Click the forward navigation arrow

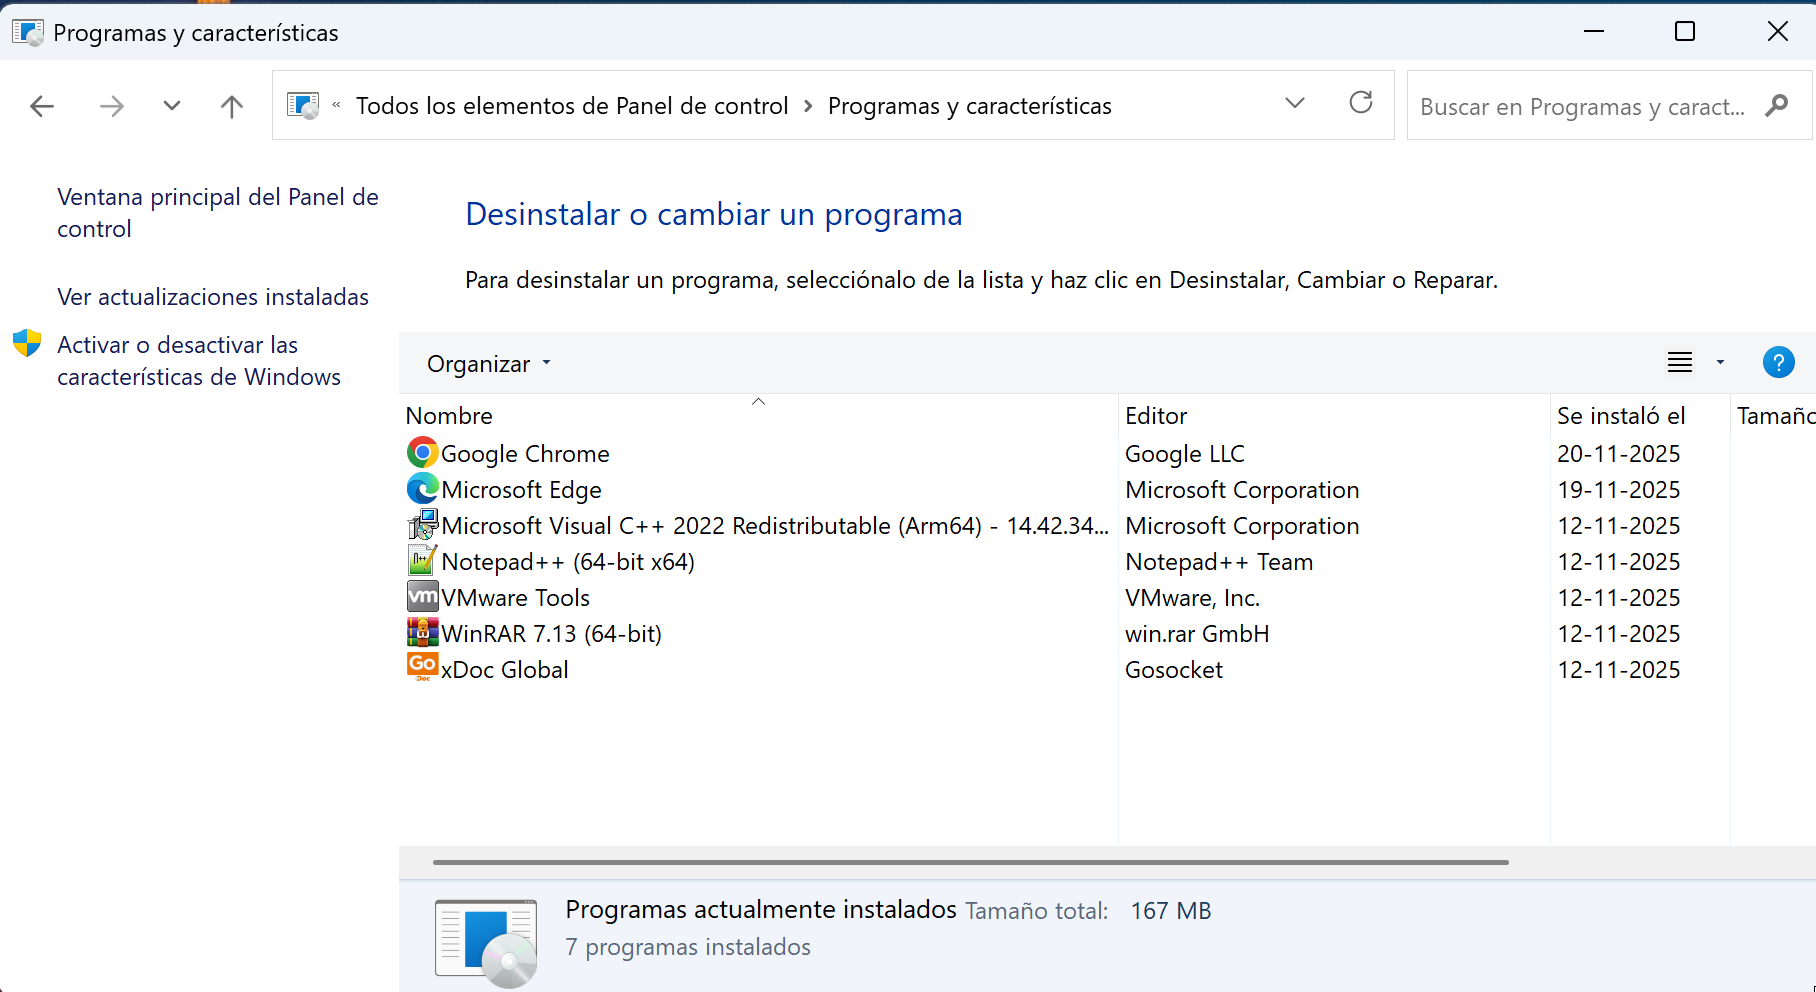(x=112, y=106)
